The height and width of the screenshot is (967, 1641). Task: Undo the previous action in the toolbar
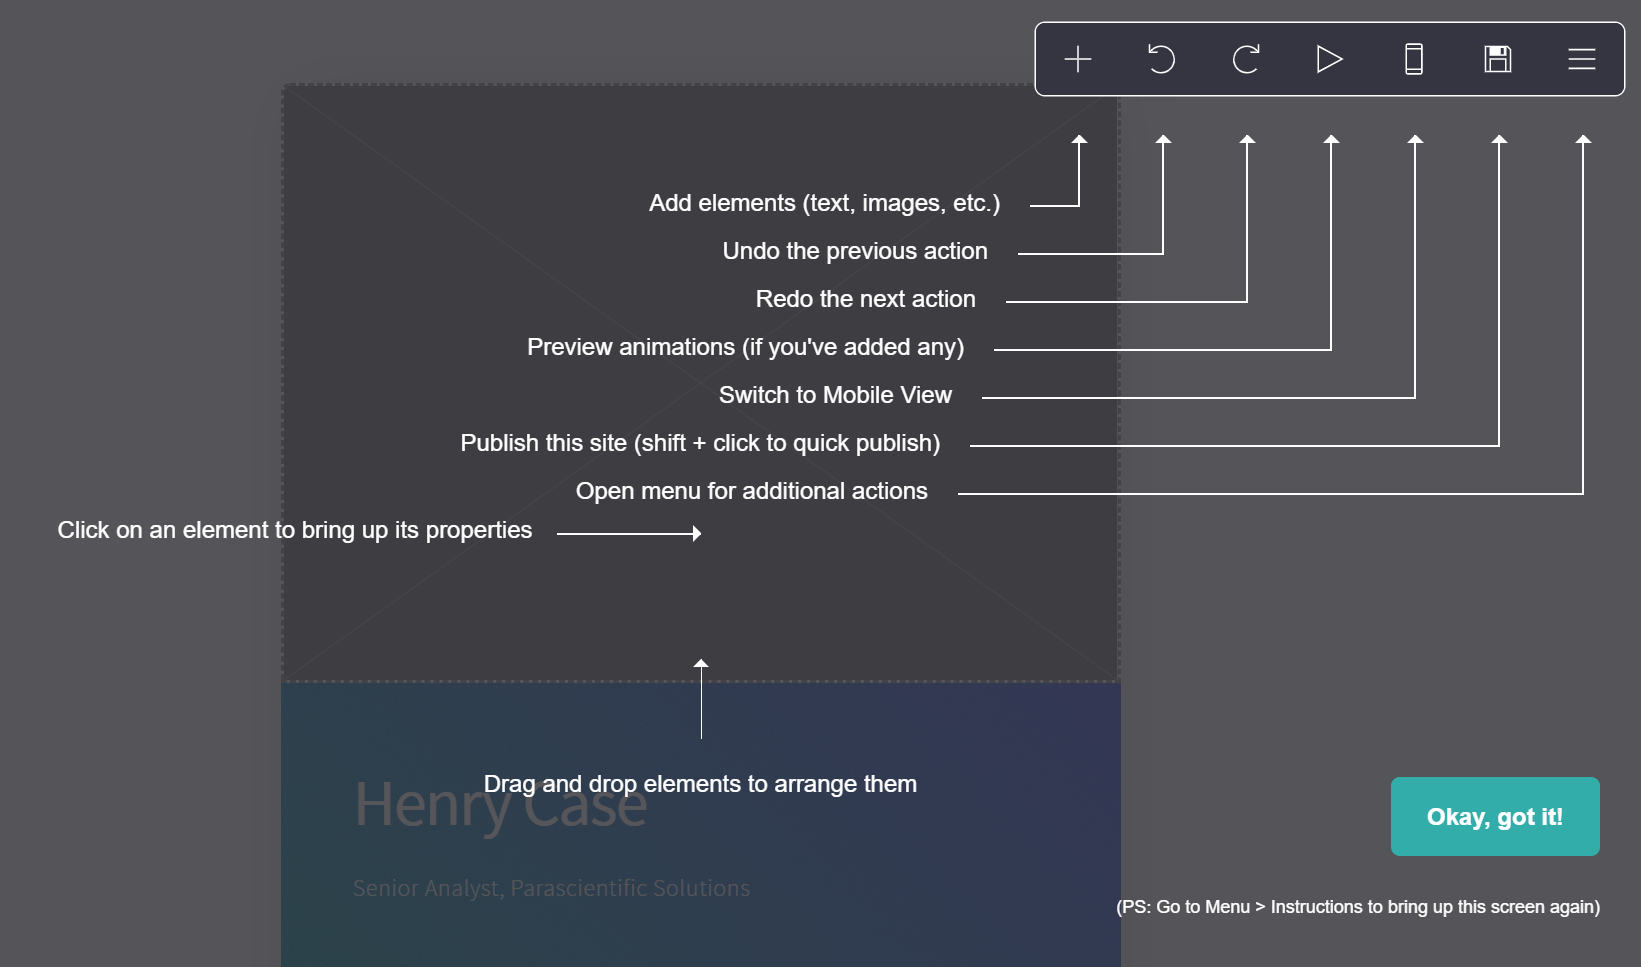click(1161, 59)
